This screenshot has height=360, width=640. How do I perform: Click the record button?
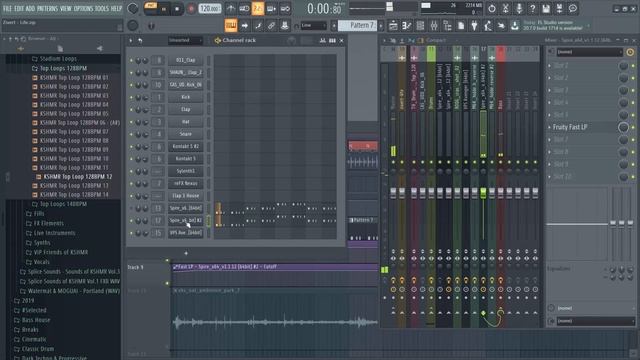click(191, 9)
